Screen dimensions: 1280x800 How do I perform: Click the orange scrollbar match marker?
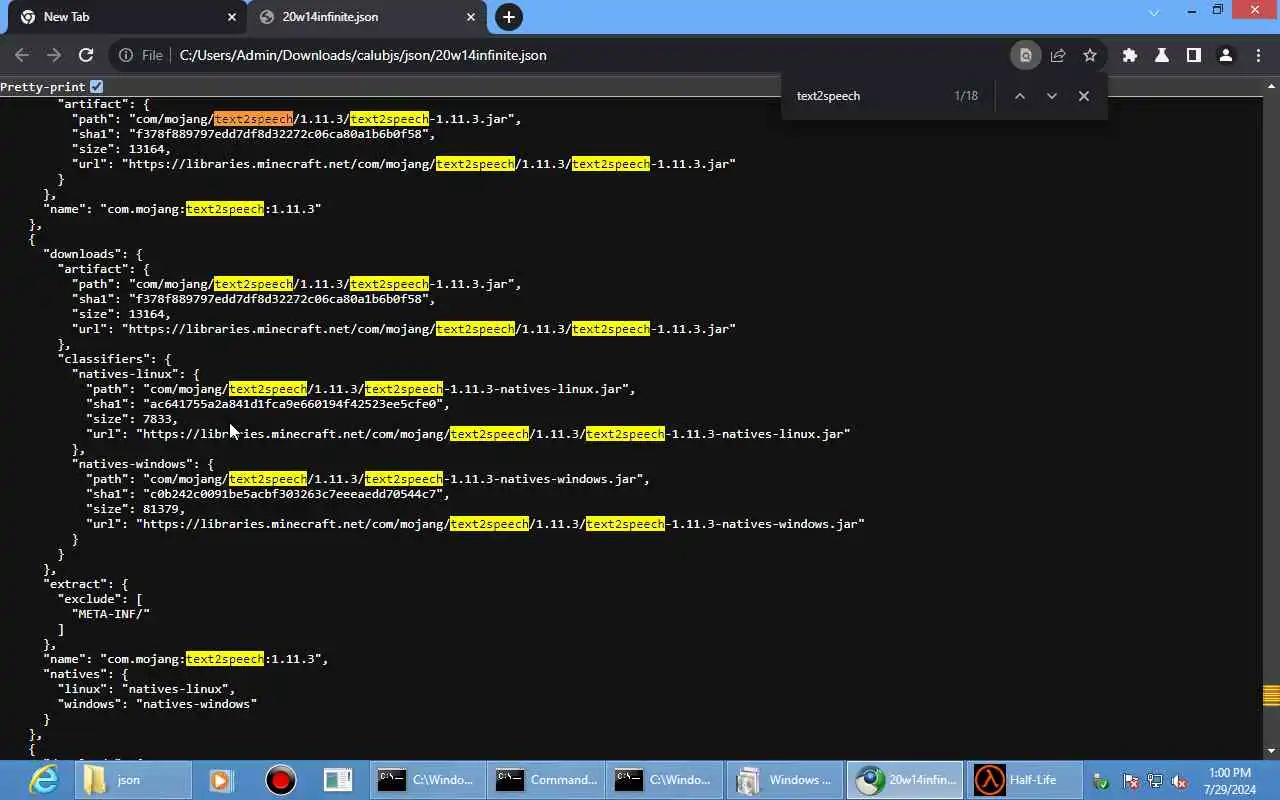pos(1272,695)
